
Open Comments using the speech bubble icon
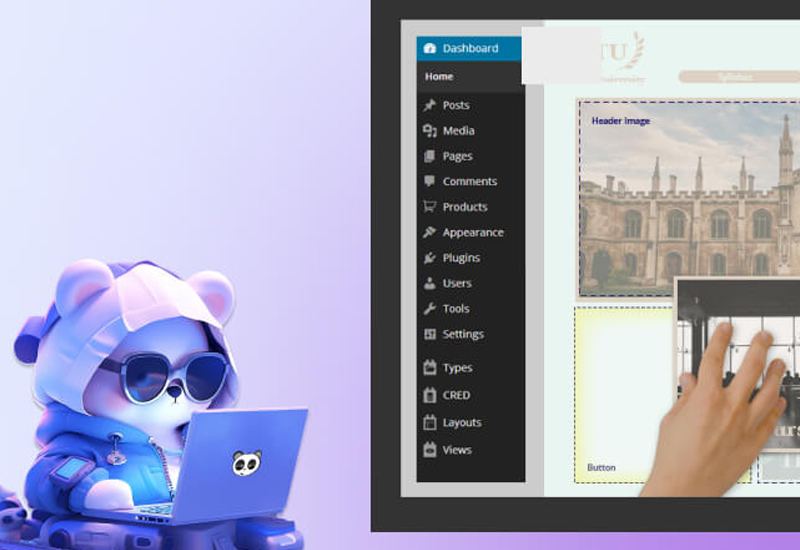pos(430,182)
